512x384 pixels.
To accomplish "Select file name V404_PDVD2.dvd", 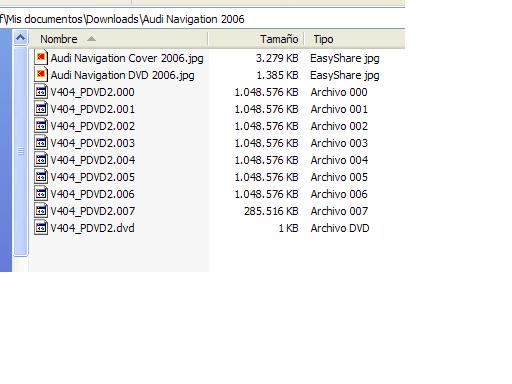I will click(x=92, y=228).
